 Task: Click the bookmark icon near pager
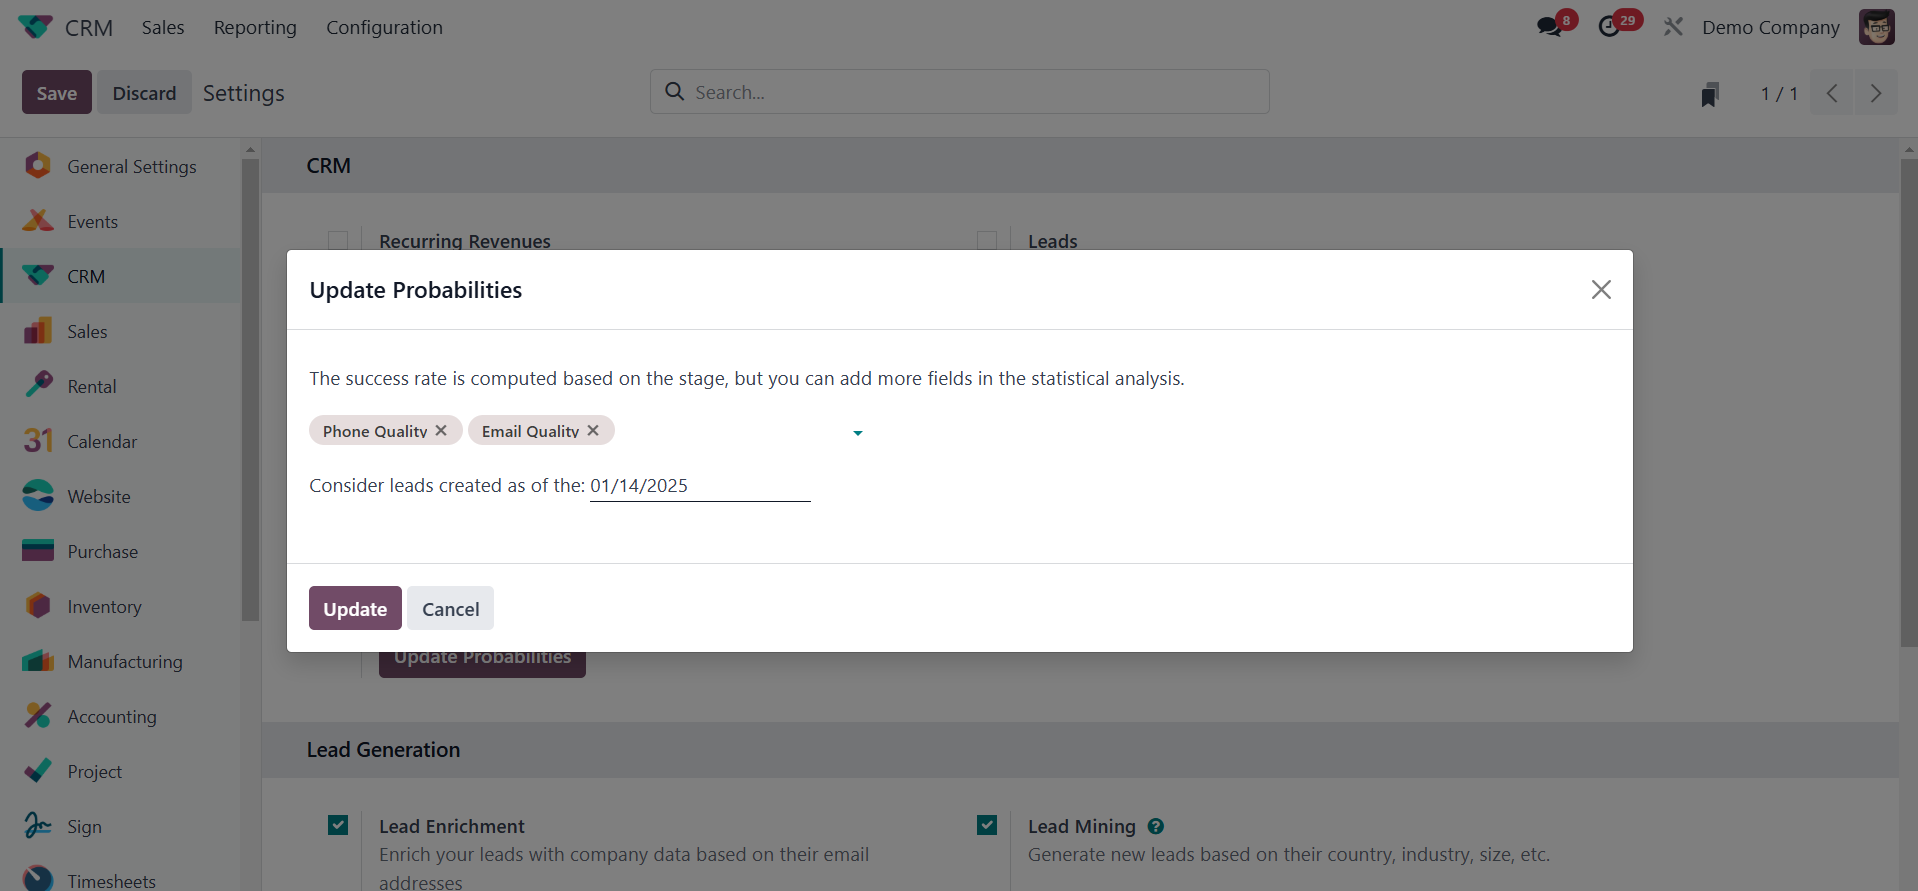click(1710, 94)
